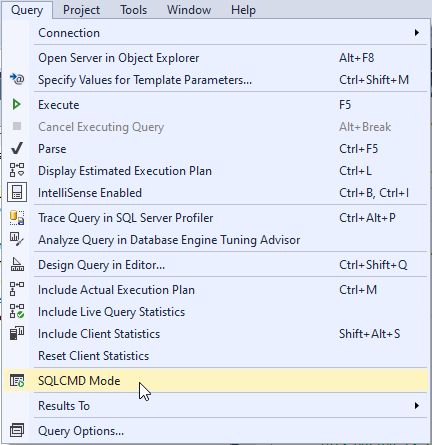Click the Specify Values for Template Parameters icon
Image resolution: width=432 pixels, height=445 pixels.
click(17, 80)
